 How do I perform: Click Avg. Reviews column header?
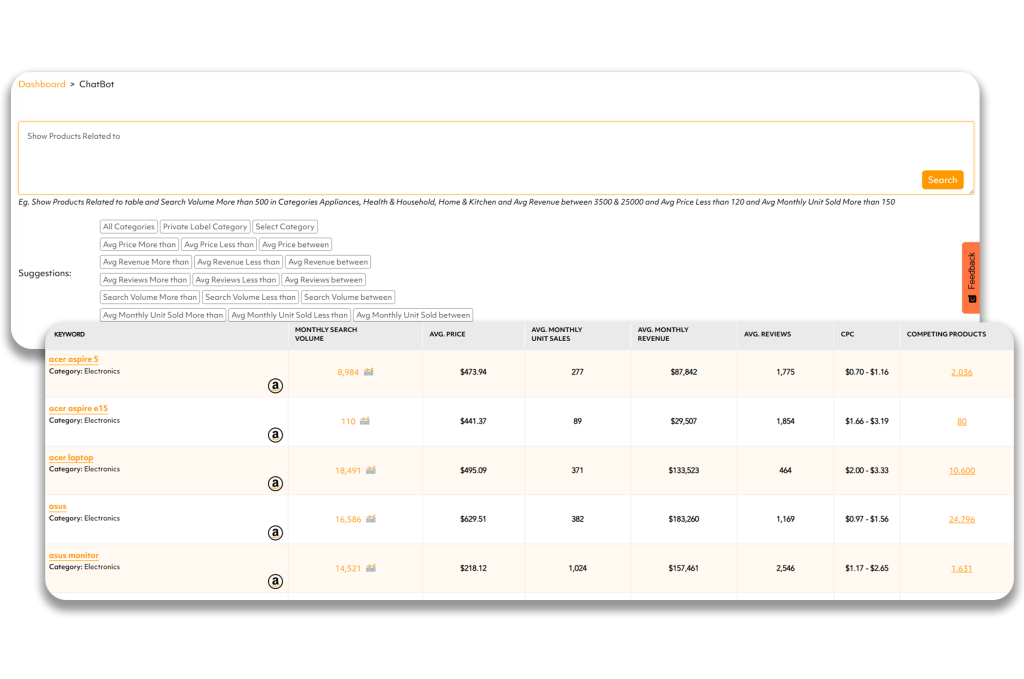click(767, 334)
